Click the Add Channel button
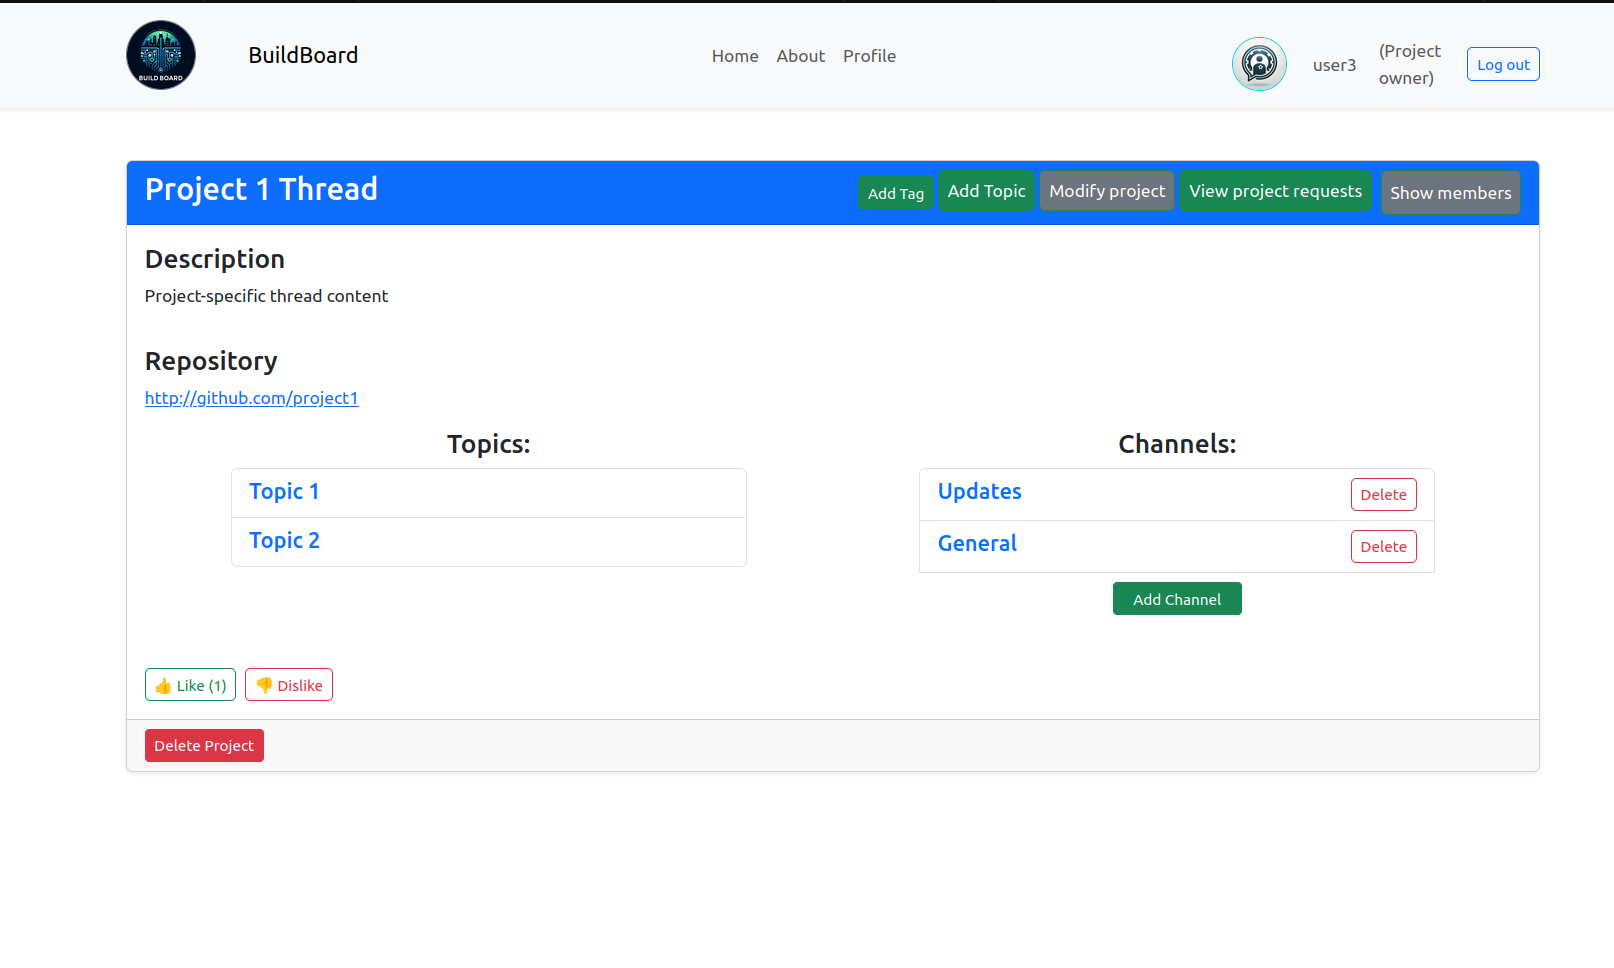The image size is (1614, 968). point(1177,599)
